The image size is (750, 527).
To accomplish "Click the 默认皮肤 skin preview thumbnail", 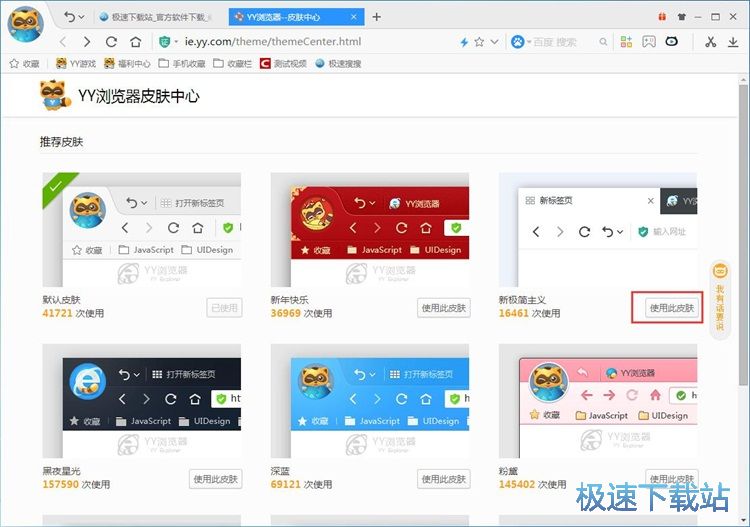I will click(142, 230).
